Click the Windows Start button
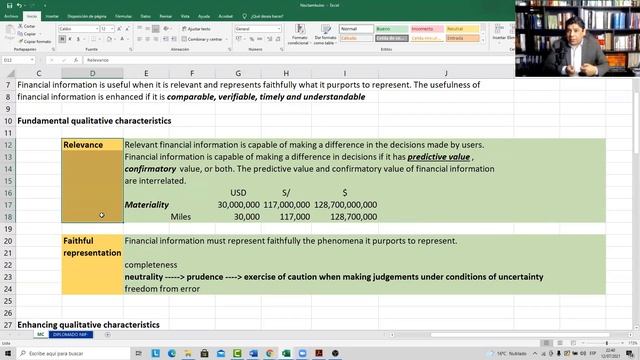Viewport: 640px width, 360px height. [7, 353]
